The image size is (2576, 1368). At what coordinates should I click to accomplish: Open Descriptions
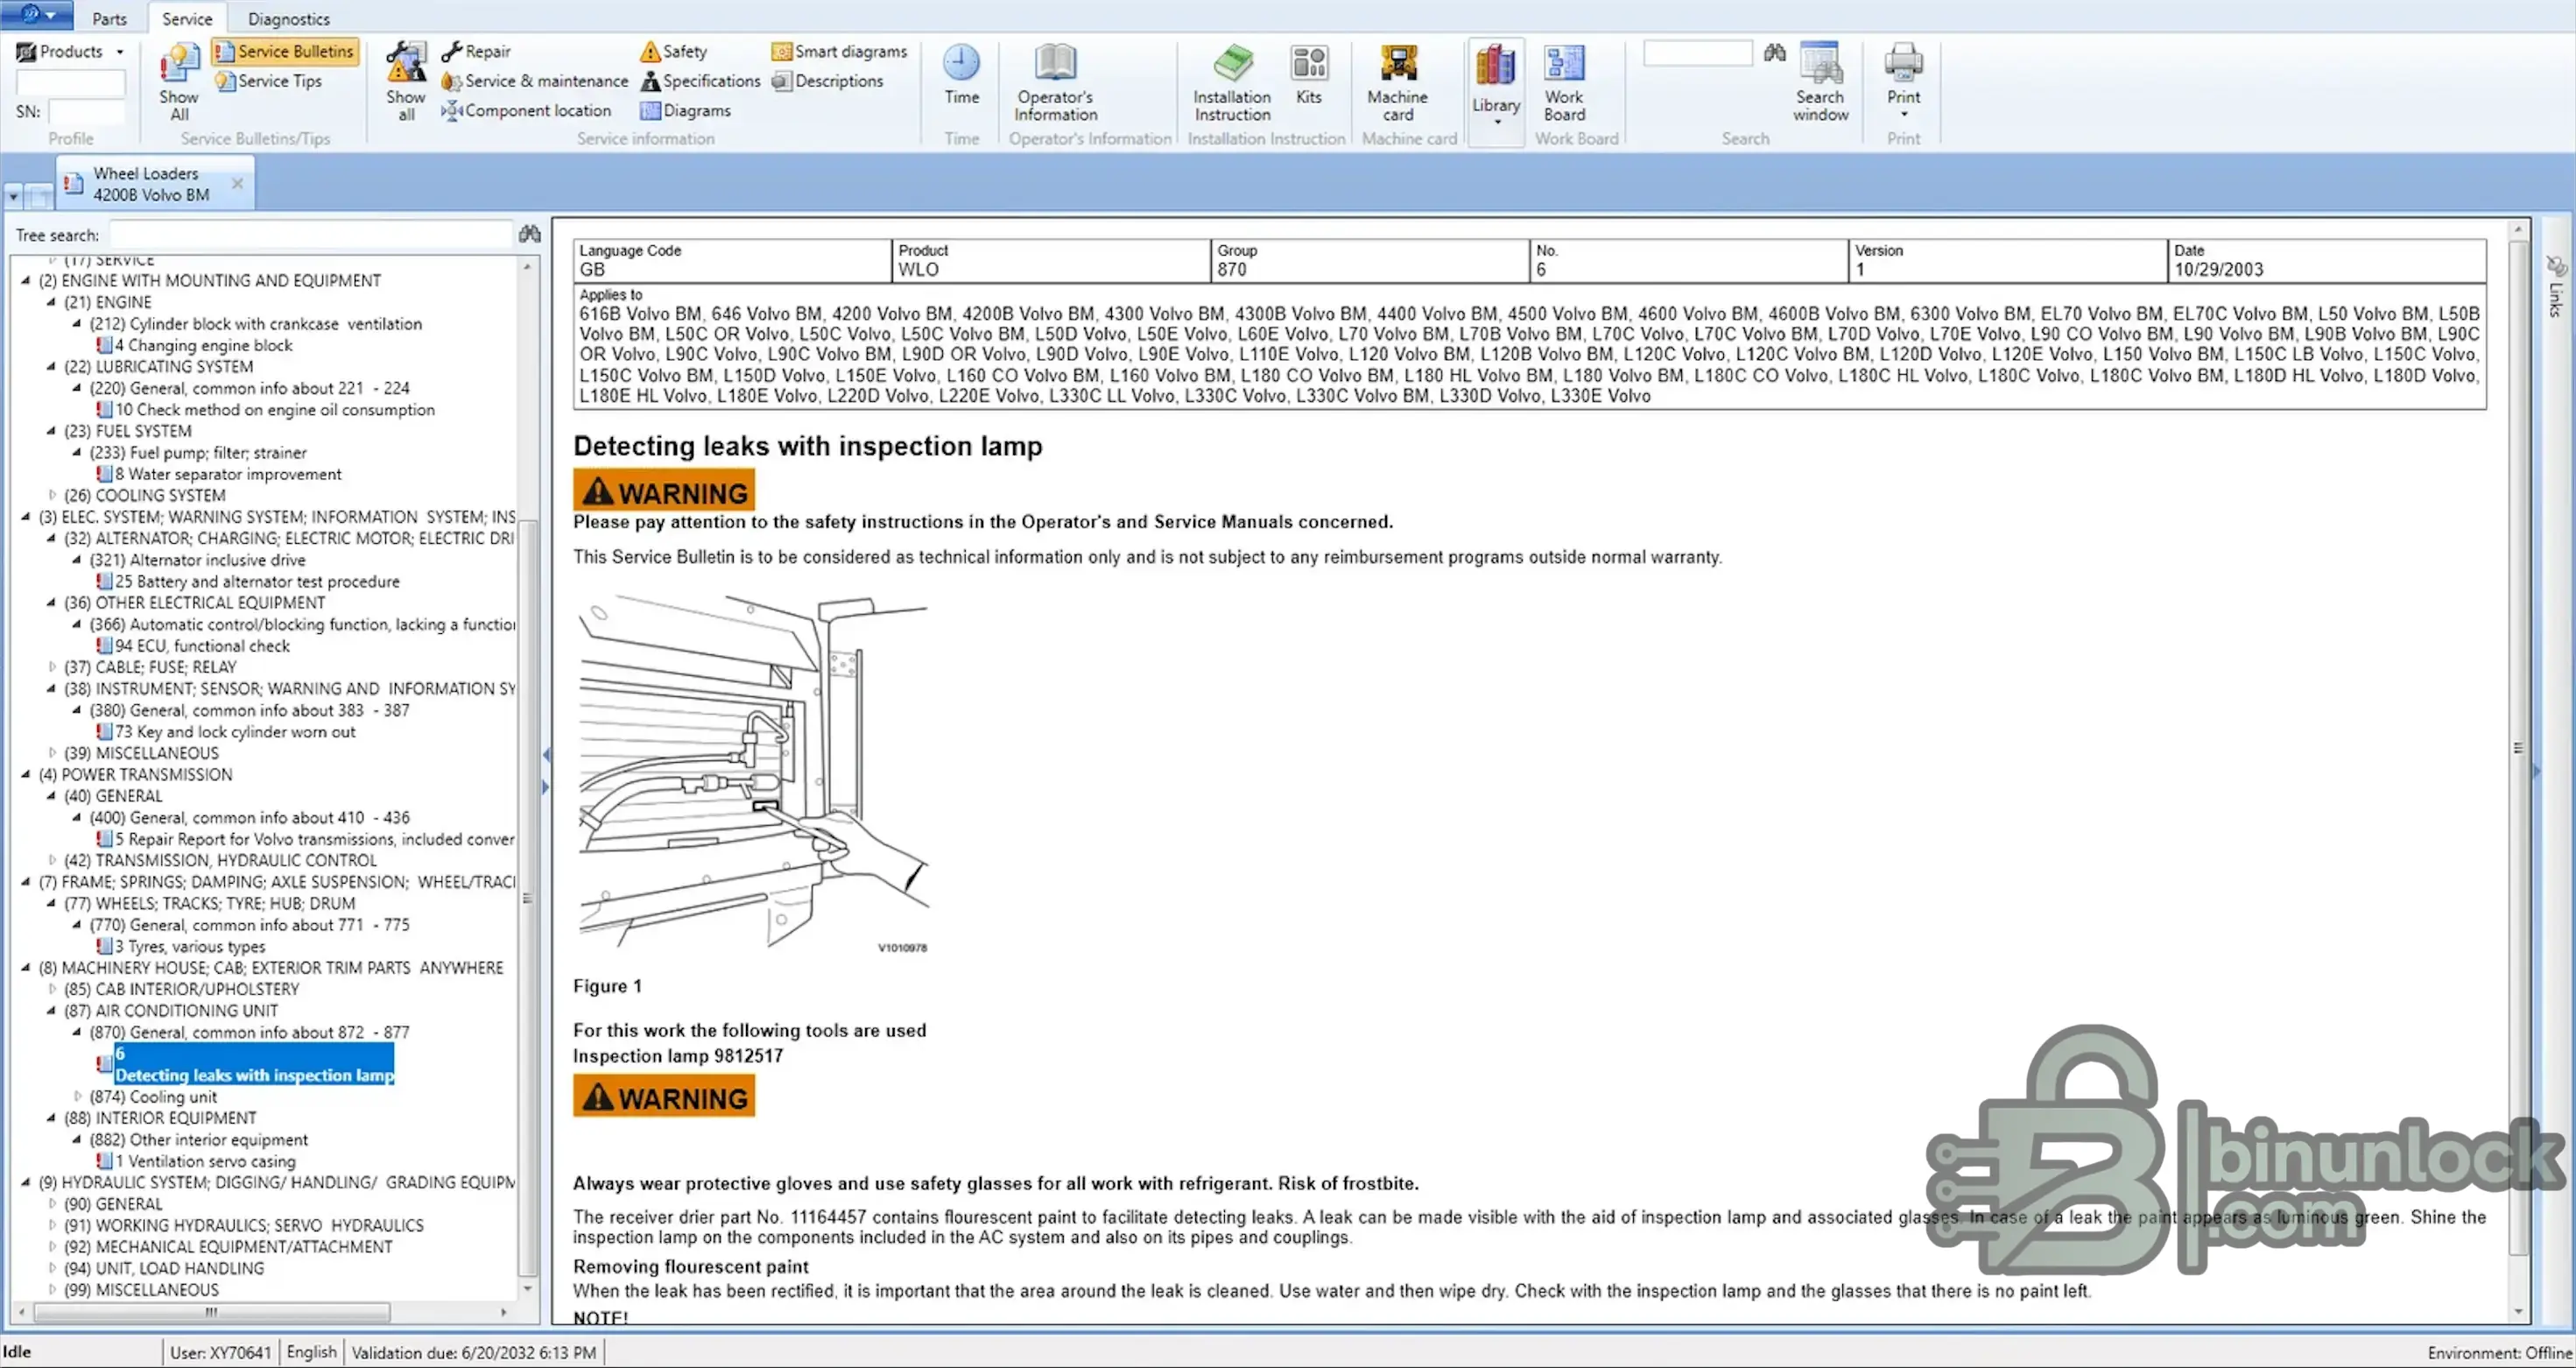[x=828, y=81]
